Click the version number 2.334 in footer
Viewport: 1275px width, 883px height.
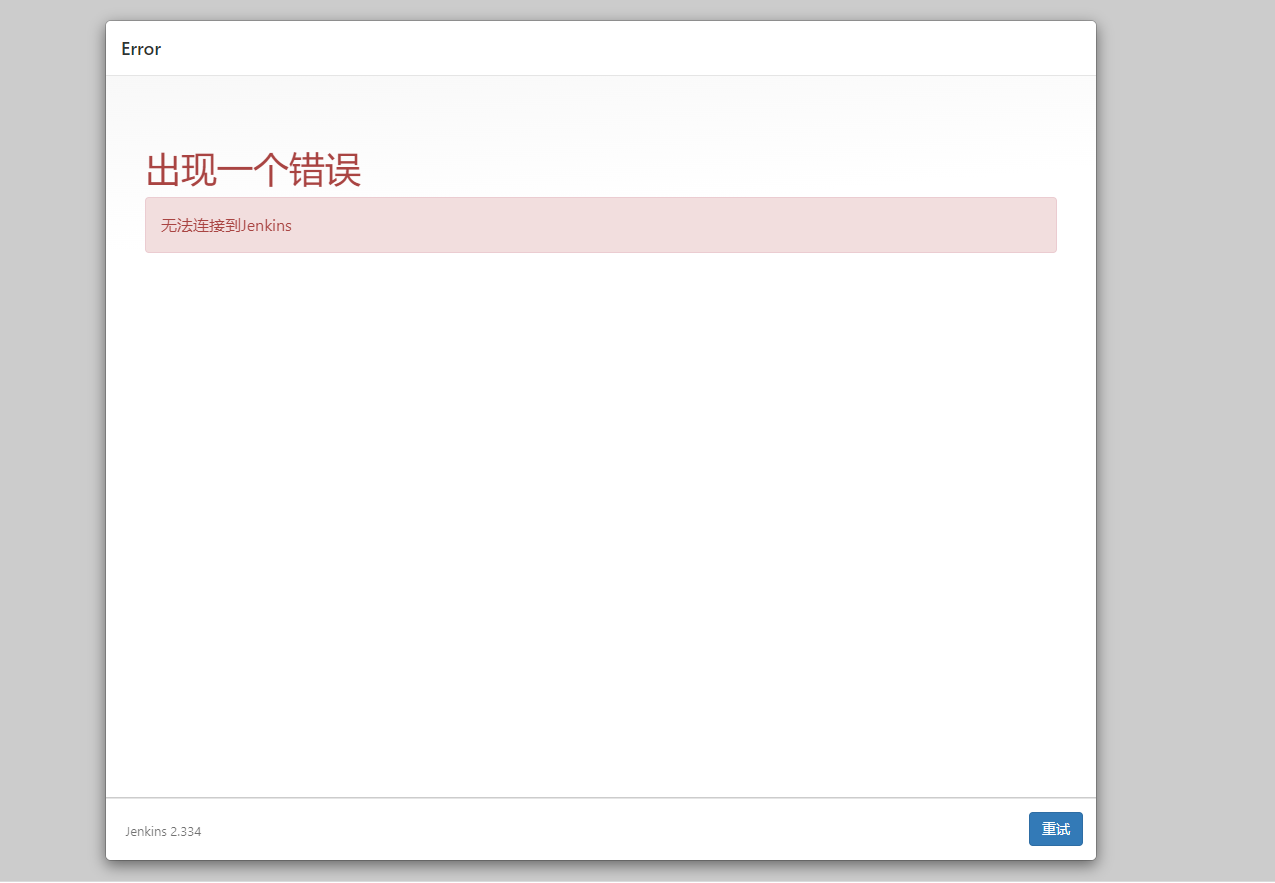186,832
